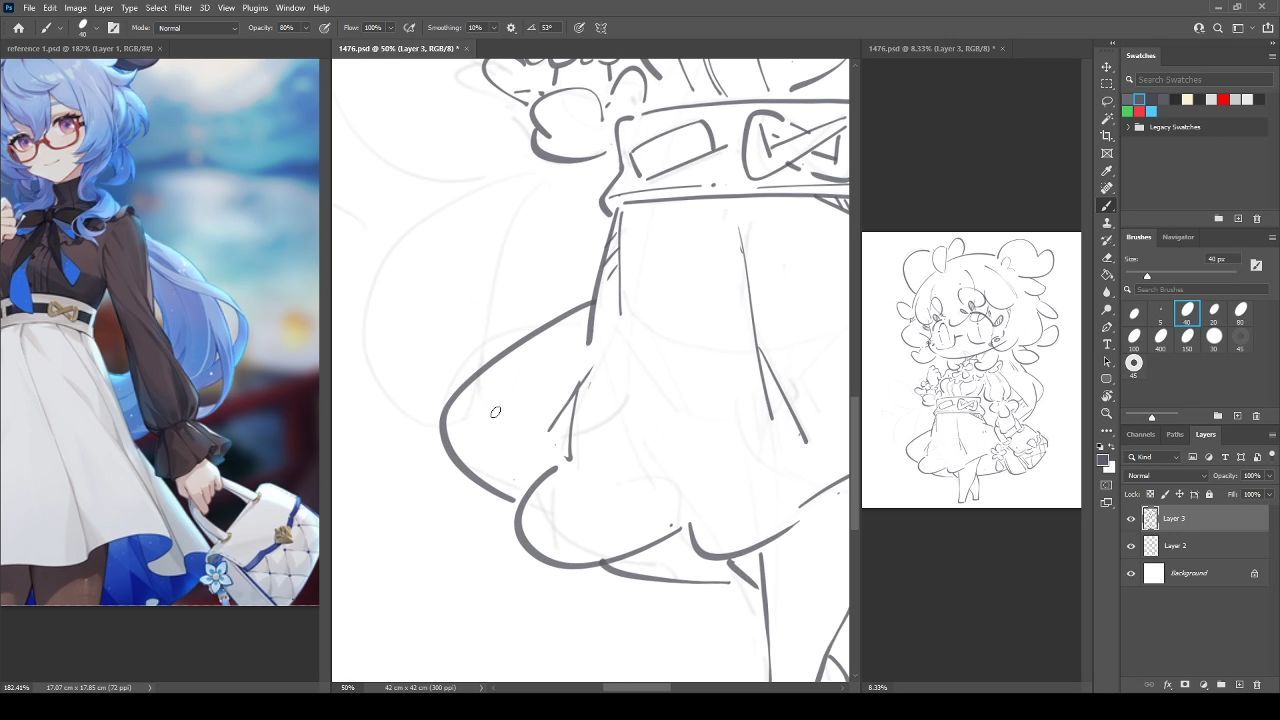
Task: Select the Pen tool
Action: (1106, 327)
